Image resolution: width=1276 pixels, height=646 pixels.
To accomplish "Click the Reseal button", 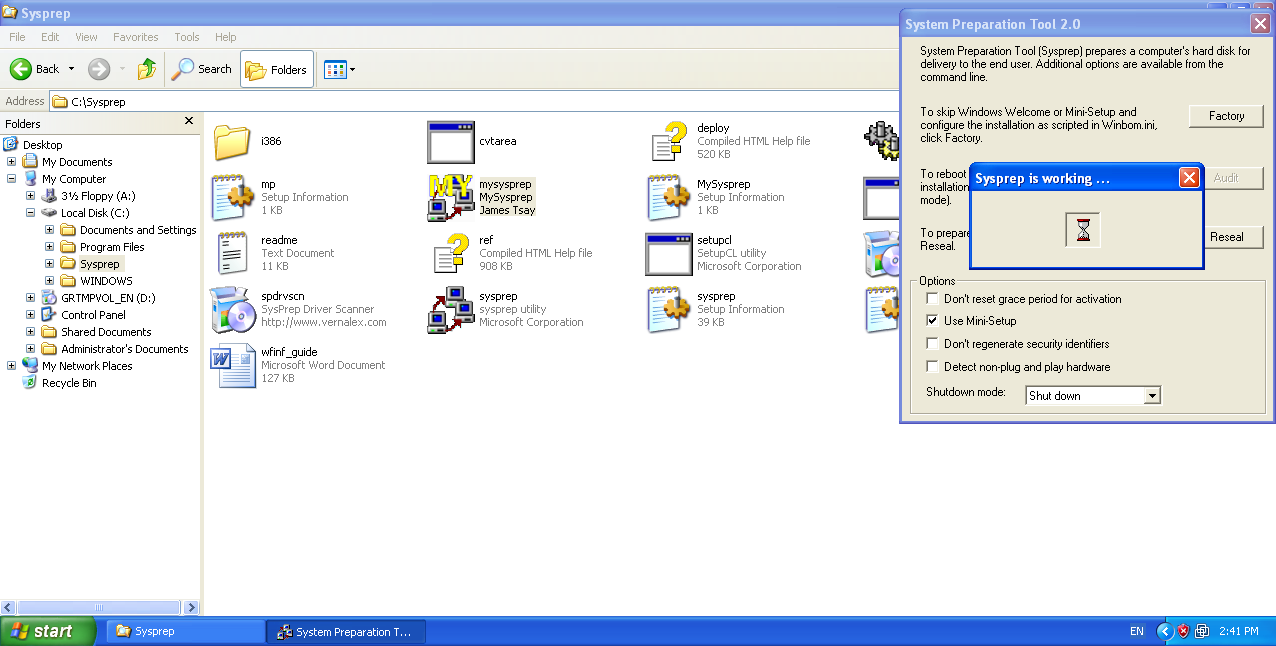I will tap(1235, 237).
